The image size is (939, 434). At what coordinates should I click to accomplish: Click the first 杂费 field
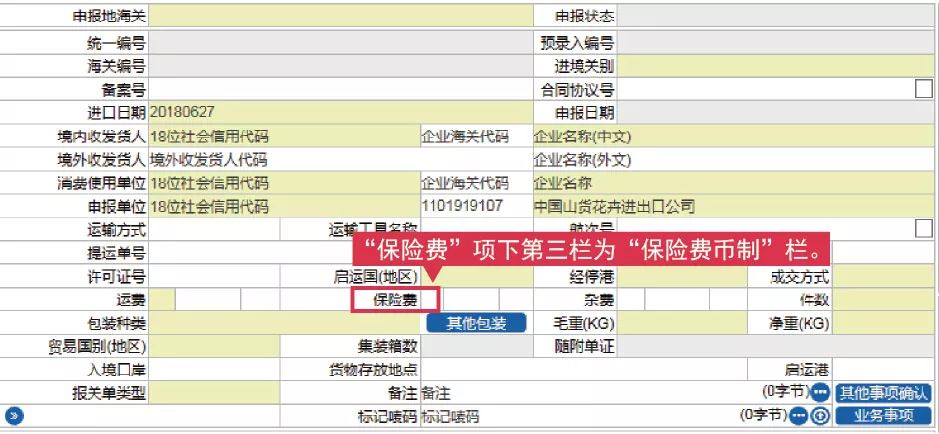tap(630, 299)
